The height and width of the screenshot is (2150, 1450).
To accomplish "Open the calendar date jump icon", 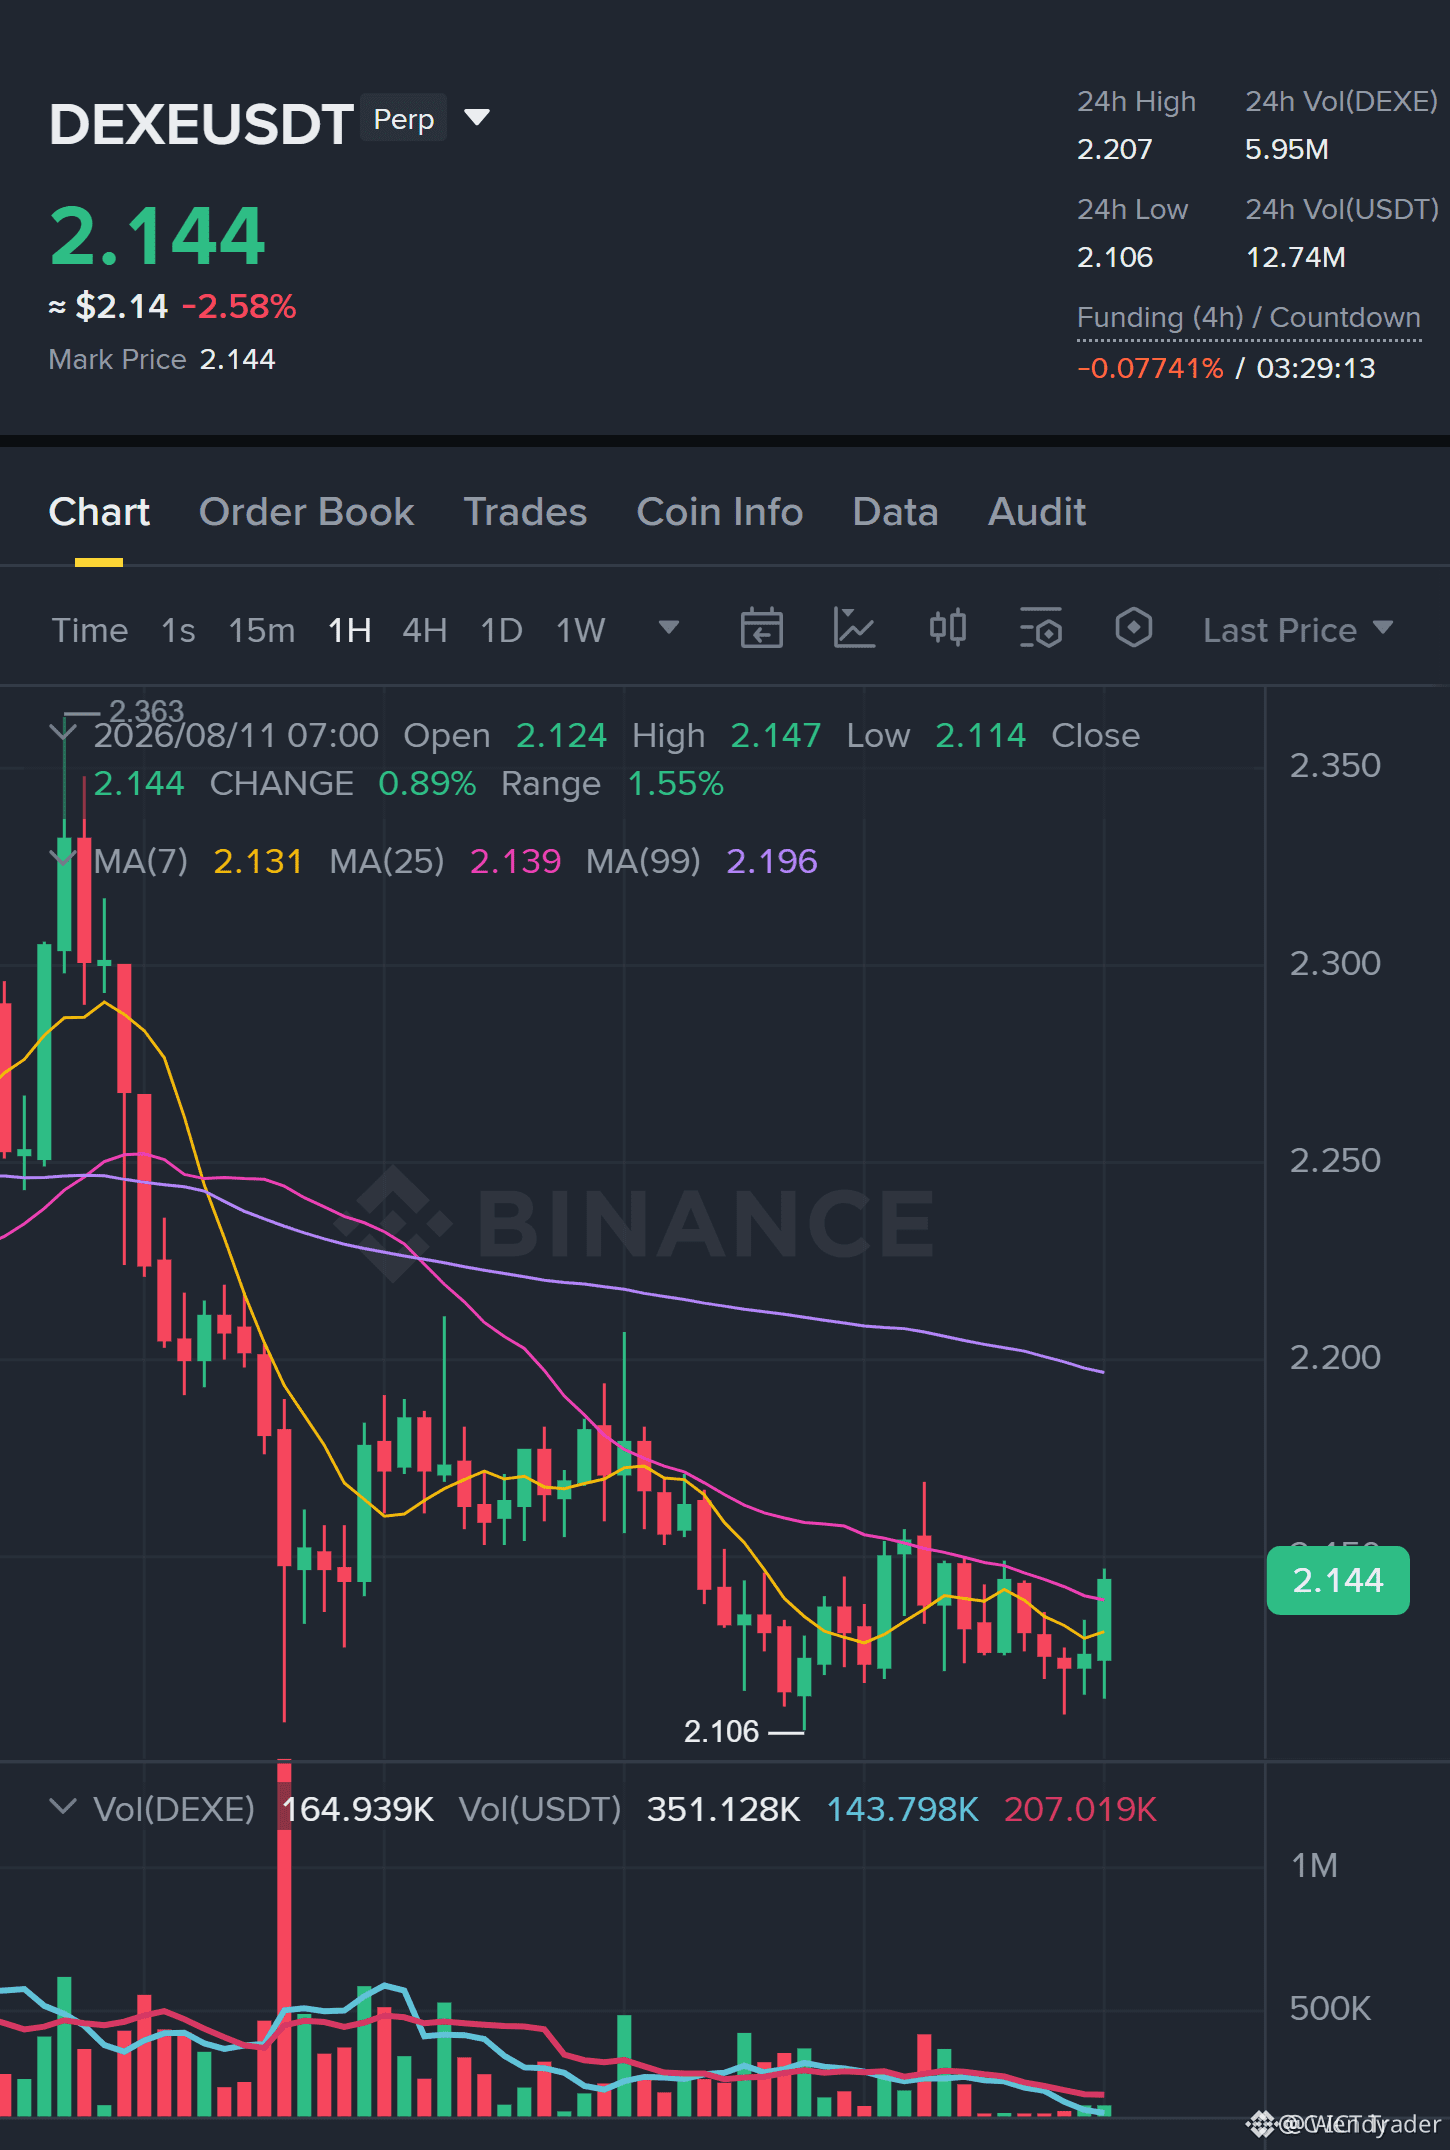I will click(x=761, y=629).
